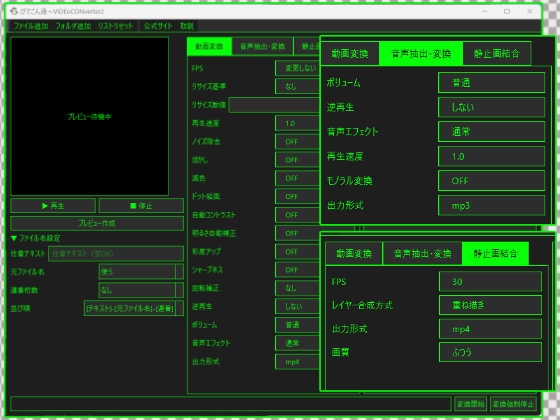560x420 pixels.
Task: Click リストリセット in the menu bar
Action: [115, 26]
